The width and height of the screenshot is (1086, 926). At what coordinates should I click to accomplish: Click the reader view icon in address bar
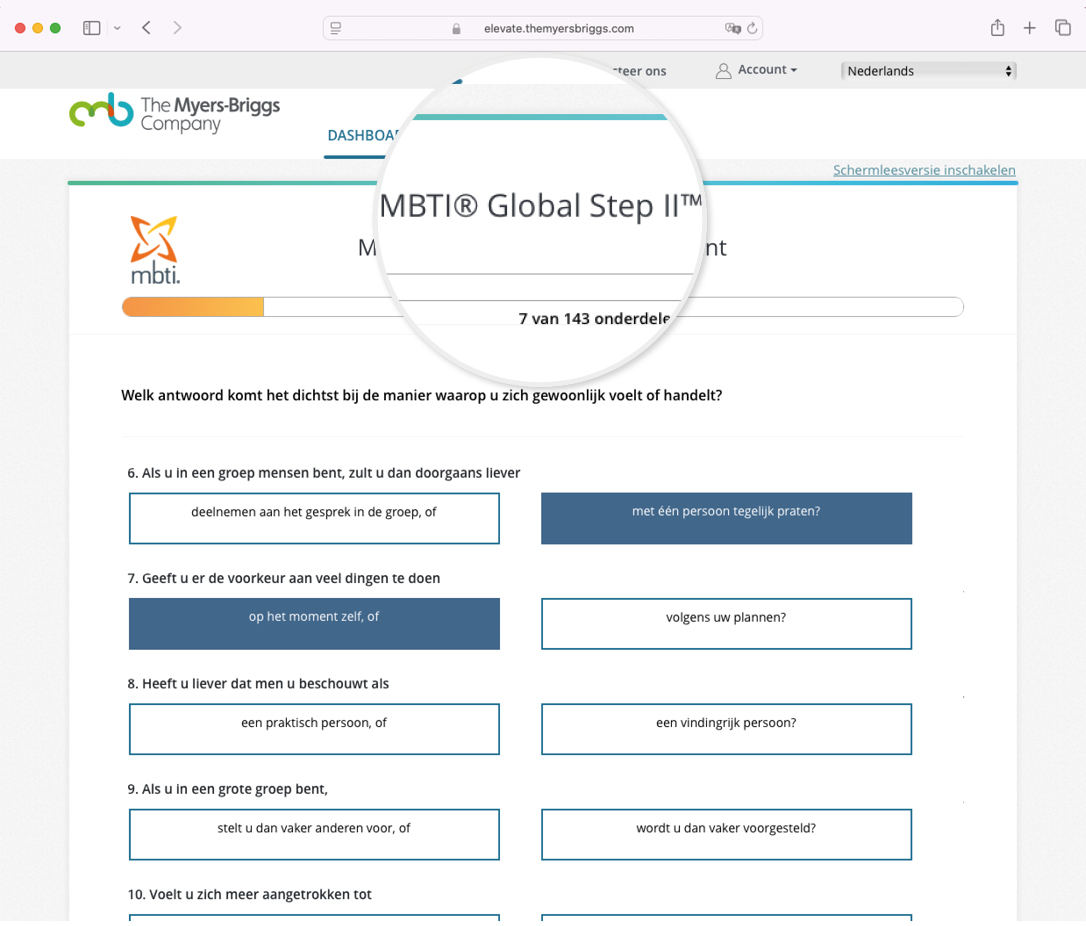tap(336, 28)
